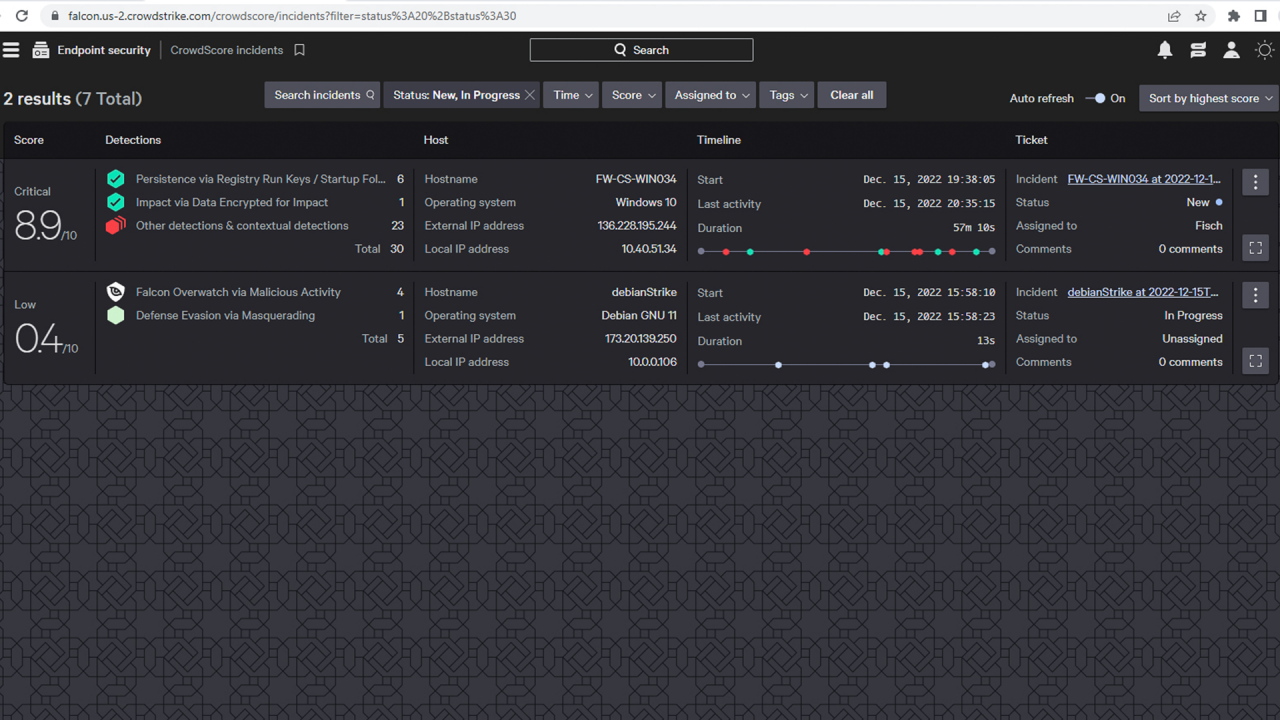Screen dimensions: 1280x720
Task: Click assignee Fisch
Action: click(x=1209, y=226)
